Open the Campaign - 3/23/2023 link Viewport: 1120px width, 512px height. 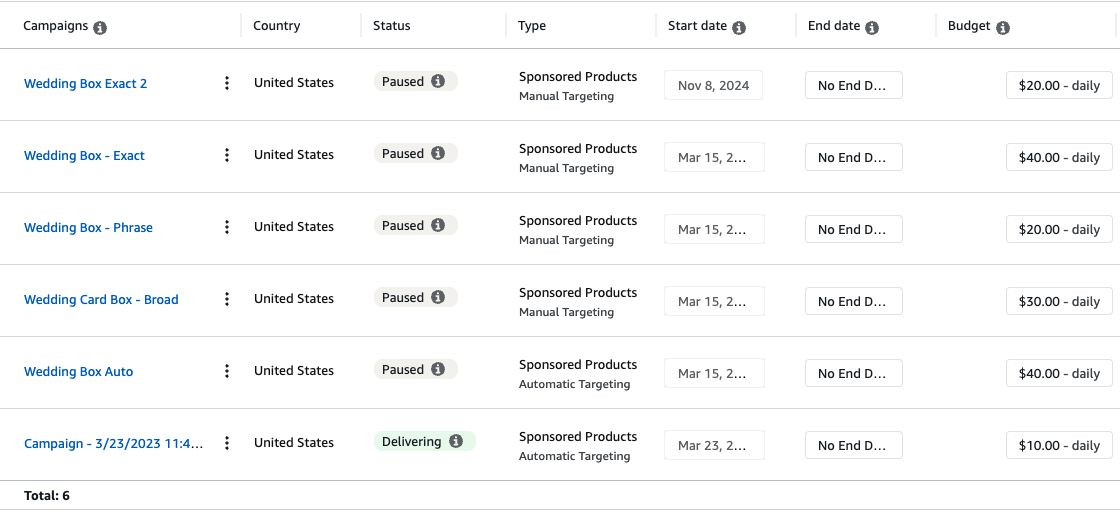click(113, 444)
